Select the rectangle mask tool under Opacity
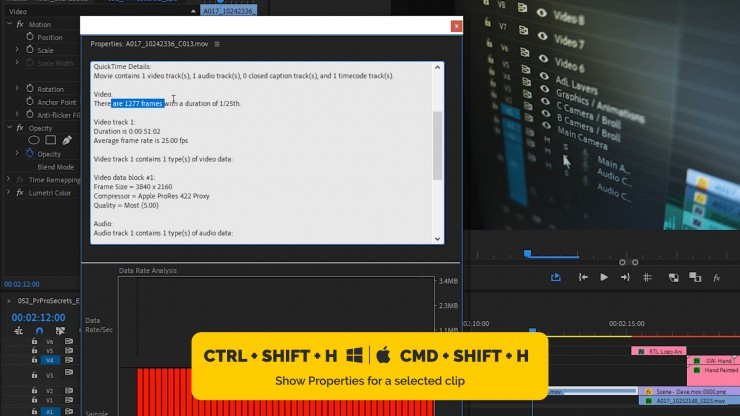The image size is (740, 416). 50,140
